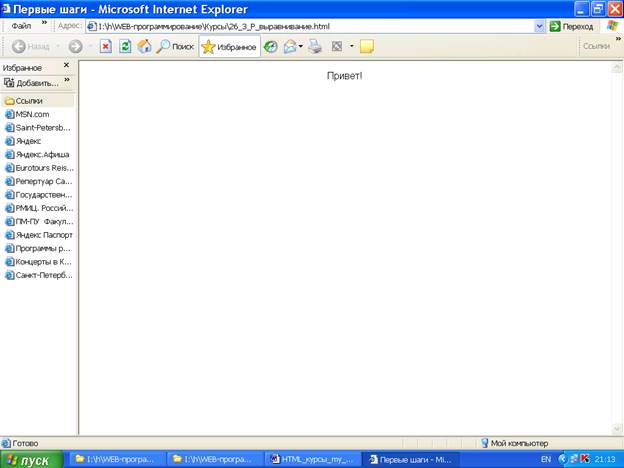
Task: Click the Мой компьютер zone indicator
Action: pyautogui.click(x=515, y=443)
